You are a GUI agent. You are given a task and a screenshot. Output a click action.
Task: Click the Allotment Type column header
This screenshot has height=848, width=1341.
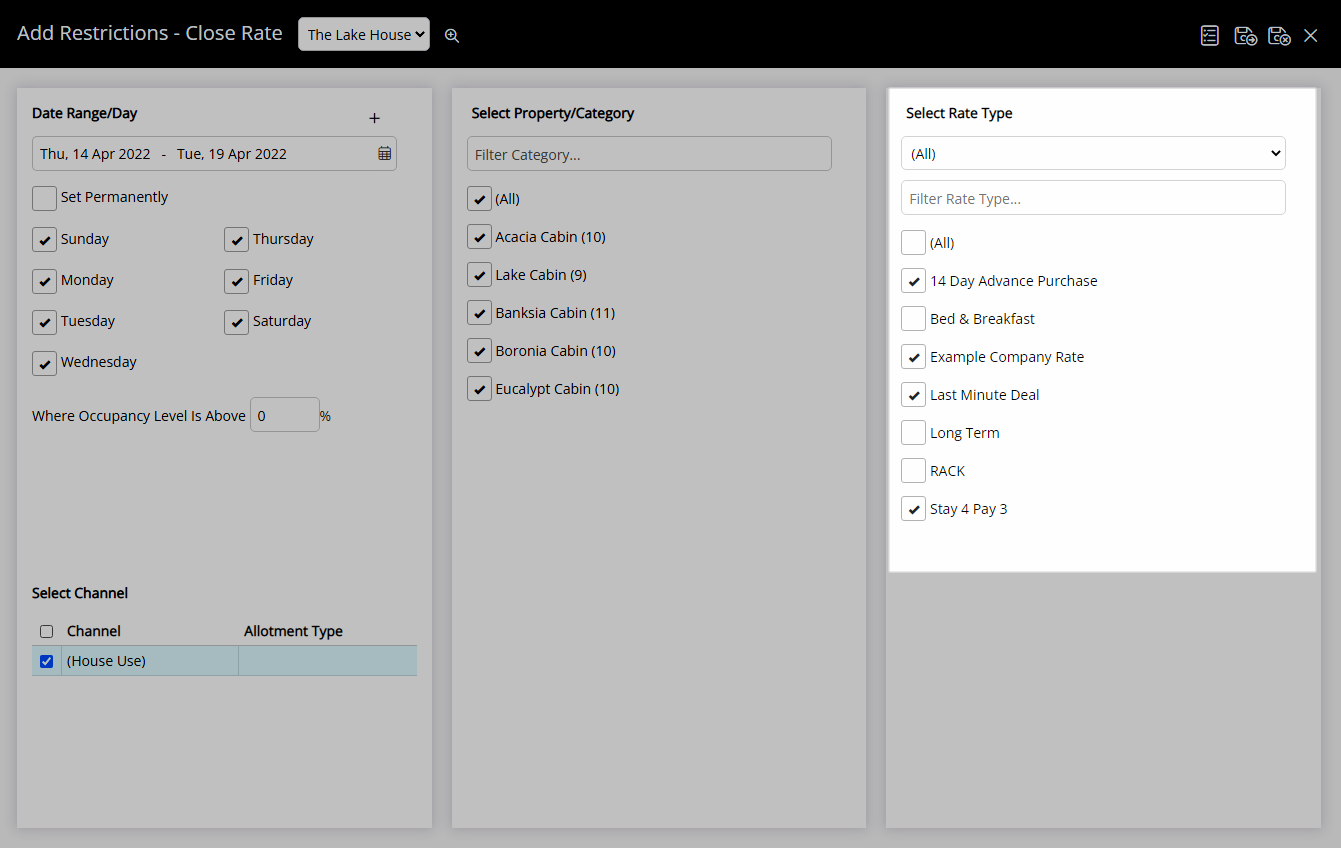pyautogui.click(x=293, y=631)
